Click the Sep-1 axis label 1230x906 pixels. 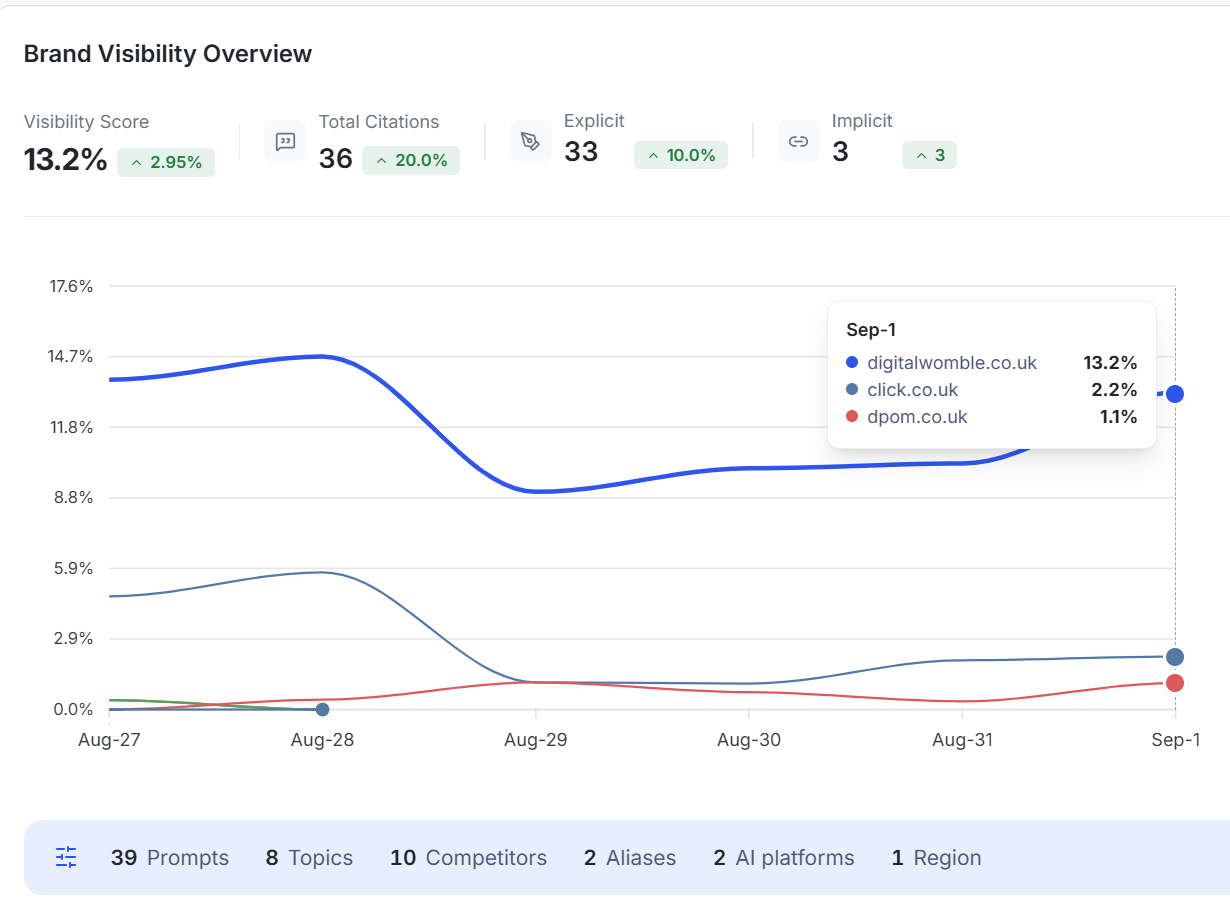(1175, 740)
